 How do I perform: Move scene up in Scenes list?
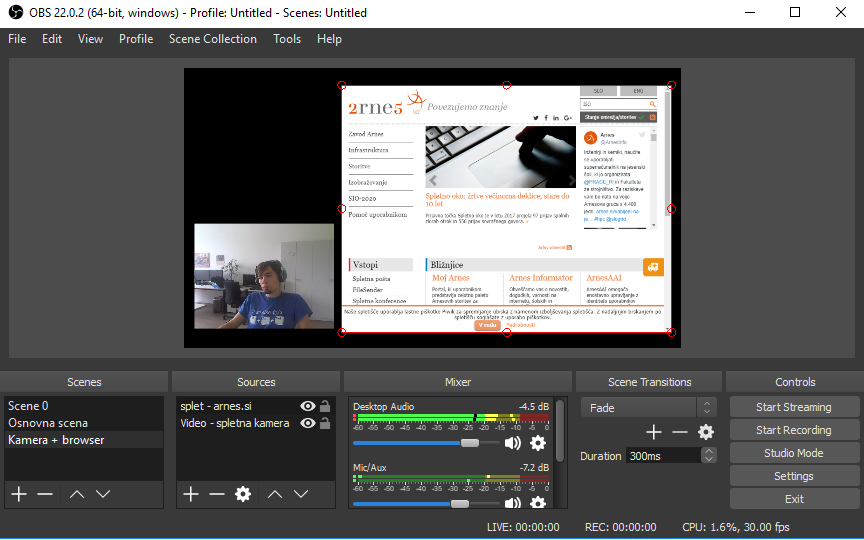tap(77, 494)
